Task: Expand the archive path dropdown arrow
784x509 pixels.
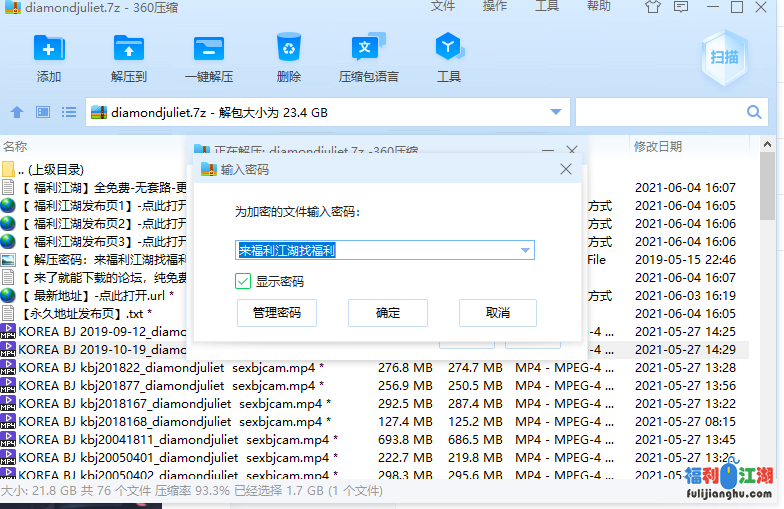Action: coord(556,112)
